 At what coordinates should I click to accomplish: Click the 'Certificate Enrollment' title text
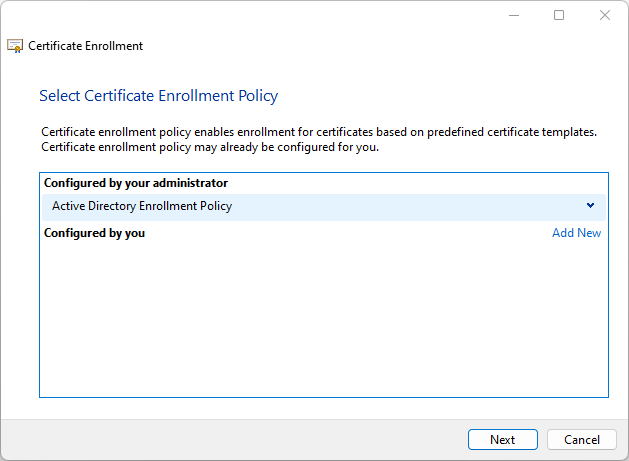tap(86, 46)
